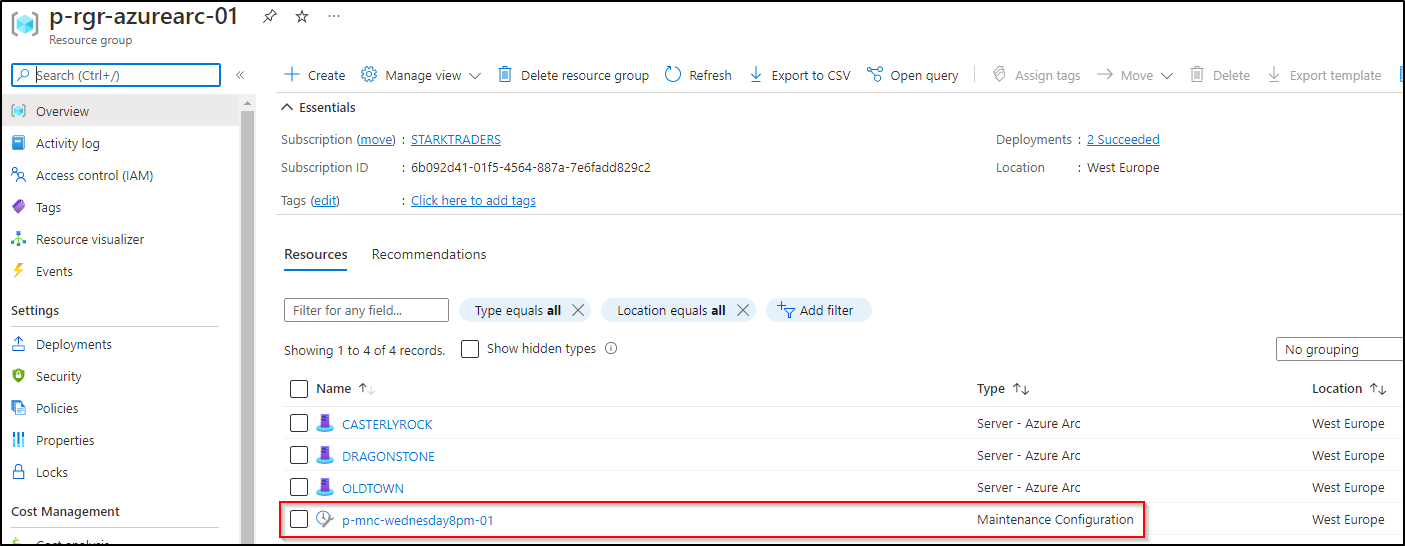Viewport: 1405px width, 546px height.
Task: Click the DRAGONSTONE server icon
Action: 324,455
